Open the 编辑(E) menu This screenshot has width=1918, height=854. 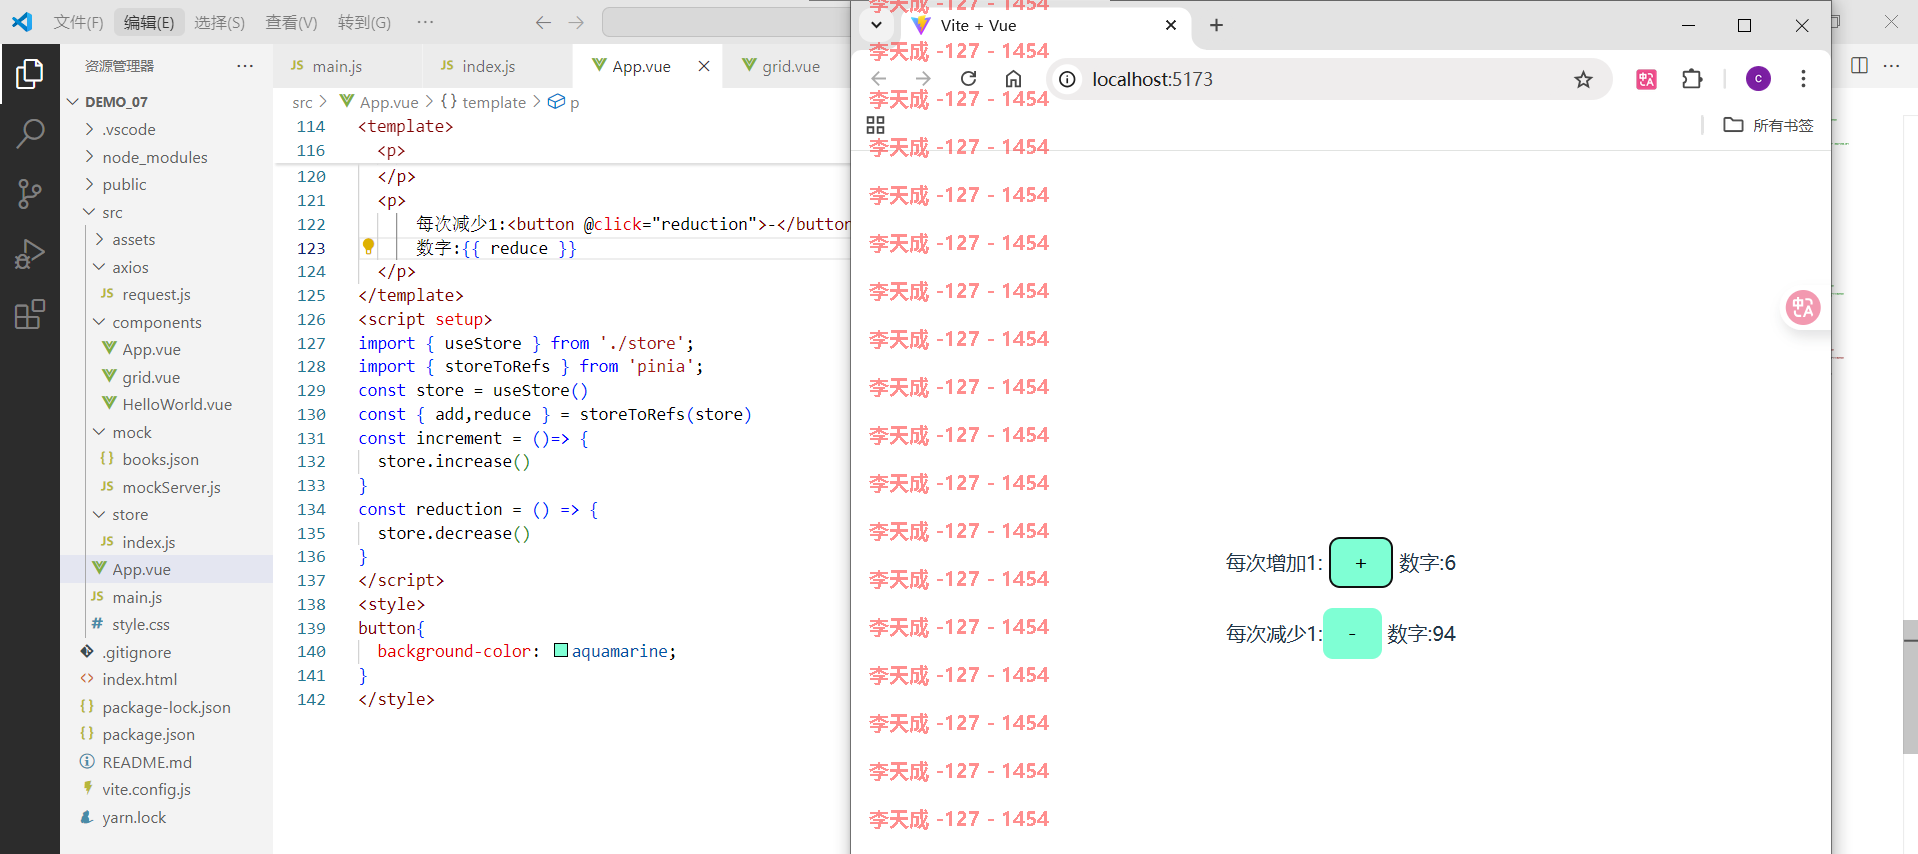coord(148,22)
